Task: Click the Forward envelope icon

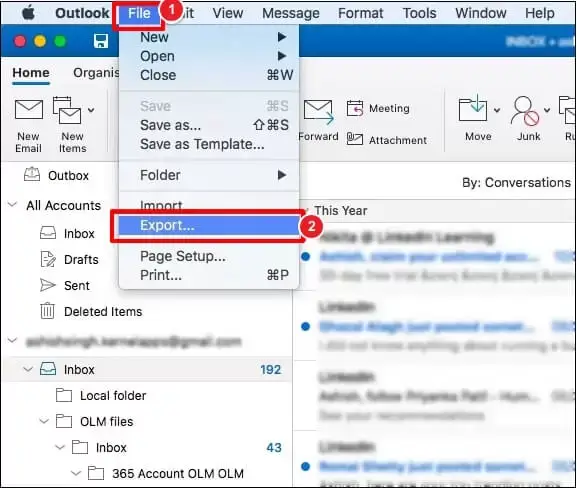Action: (x=318, y=111)
